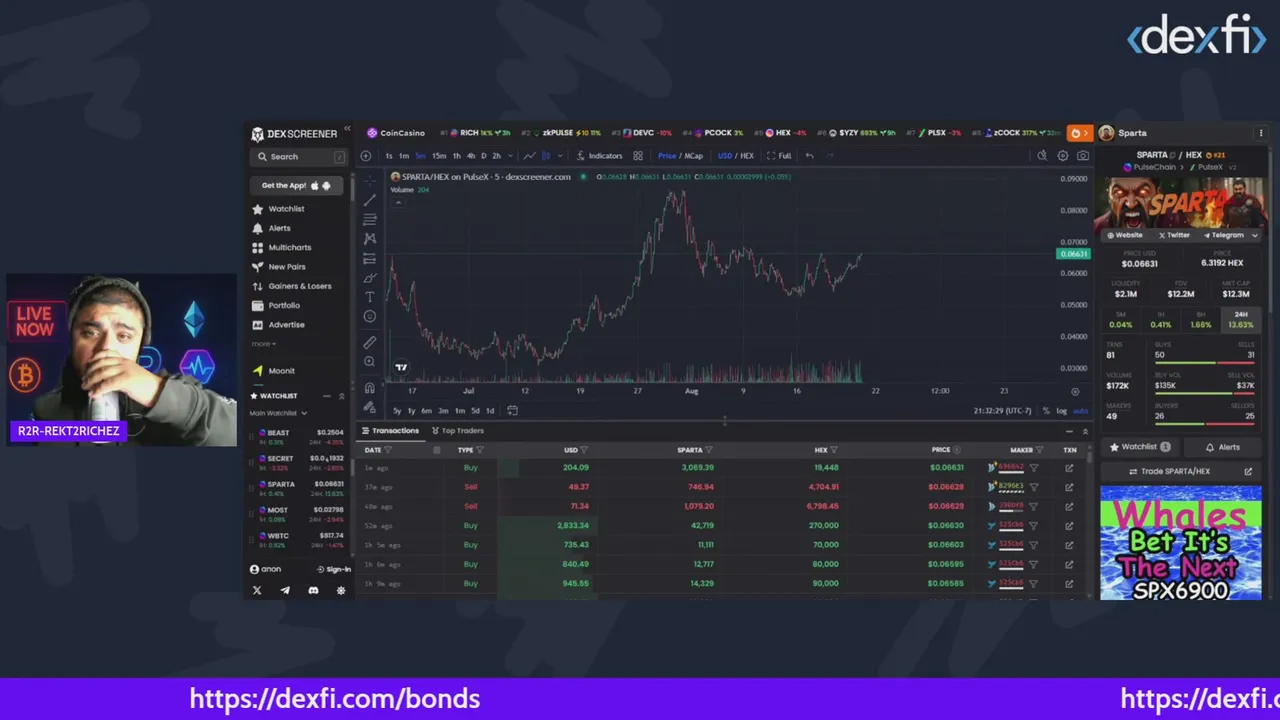The height and width of the screenshot is (720, 1280).
Task: Switch chart quote to USD
Action: [724, 156]
